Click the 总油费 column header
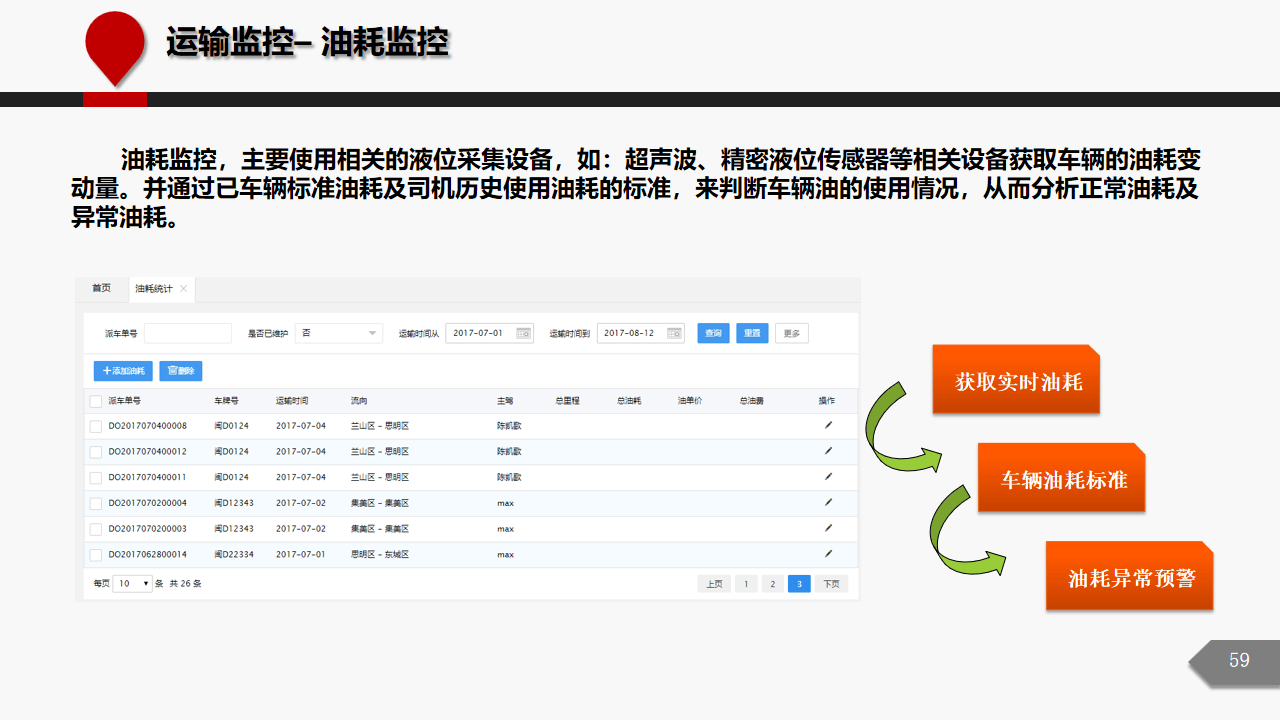The height and width of the screenshot is (720, 1280). point(751,400)
